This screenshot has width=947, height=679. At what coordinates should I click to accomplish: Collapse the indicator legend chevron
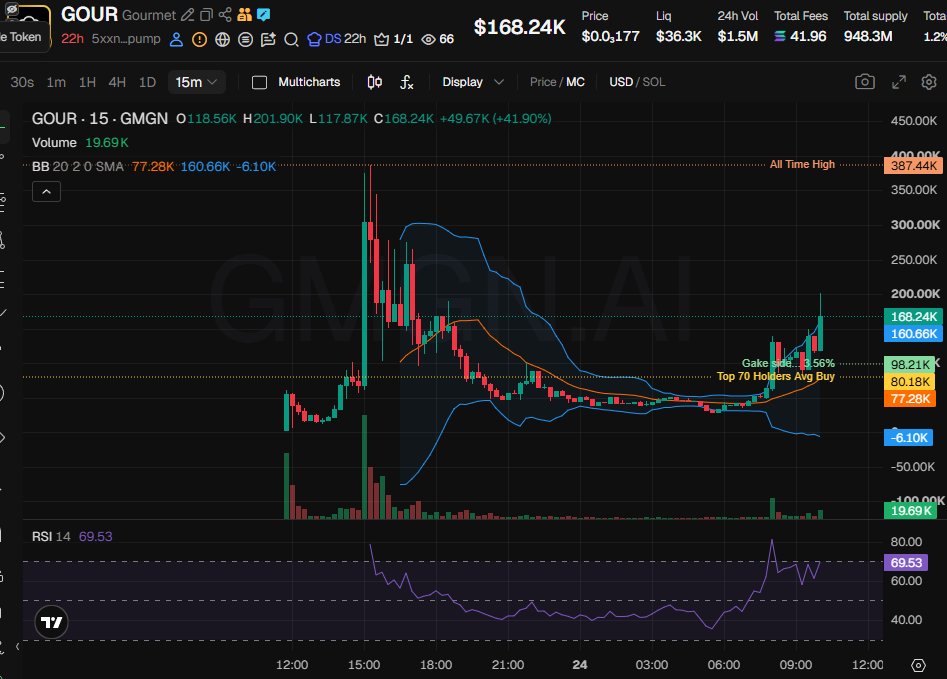[x=47, y=192]
